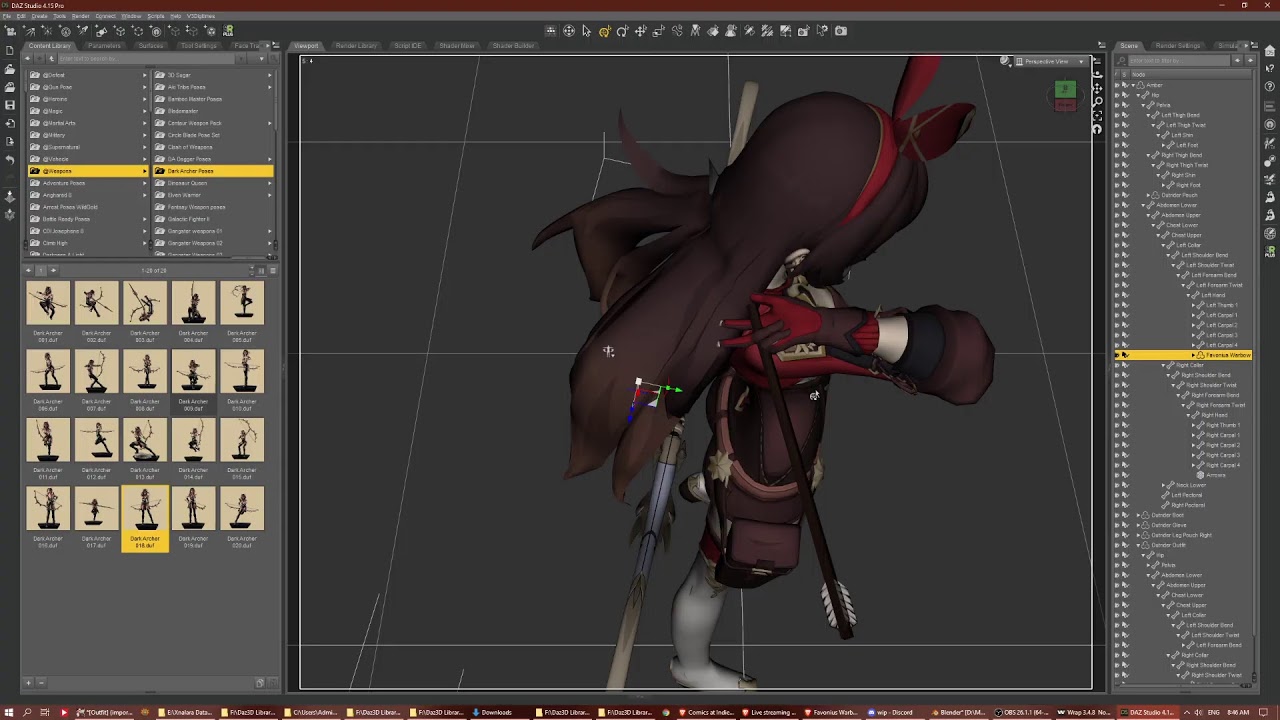The width and height of the screenshot is (1280, 720).
Task: Click the viewport zoom magnifier icon
Action: point(1099,102)
